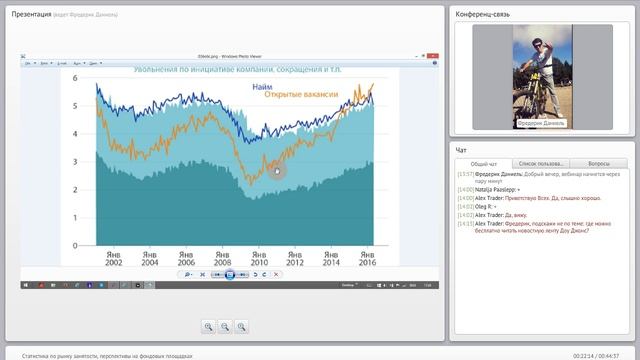Click Alex Trader's message 'Да, вижу'
Viewport: 640px width, 360px height.
tap(492, 215)
